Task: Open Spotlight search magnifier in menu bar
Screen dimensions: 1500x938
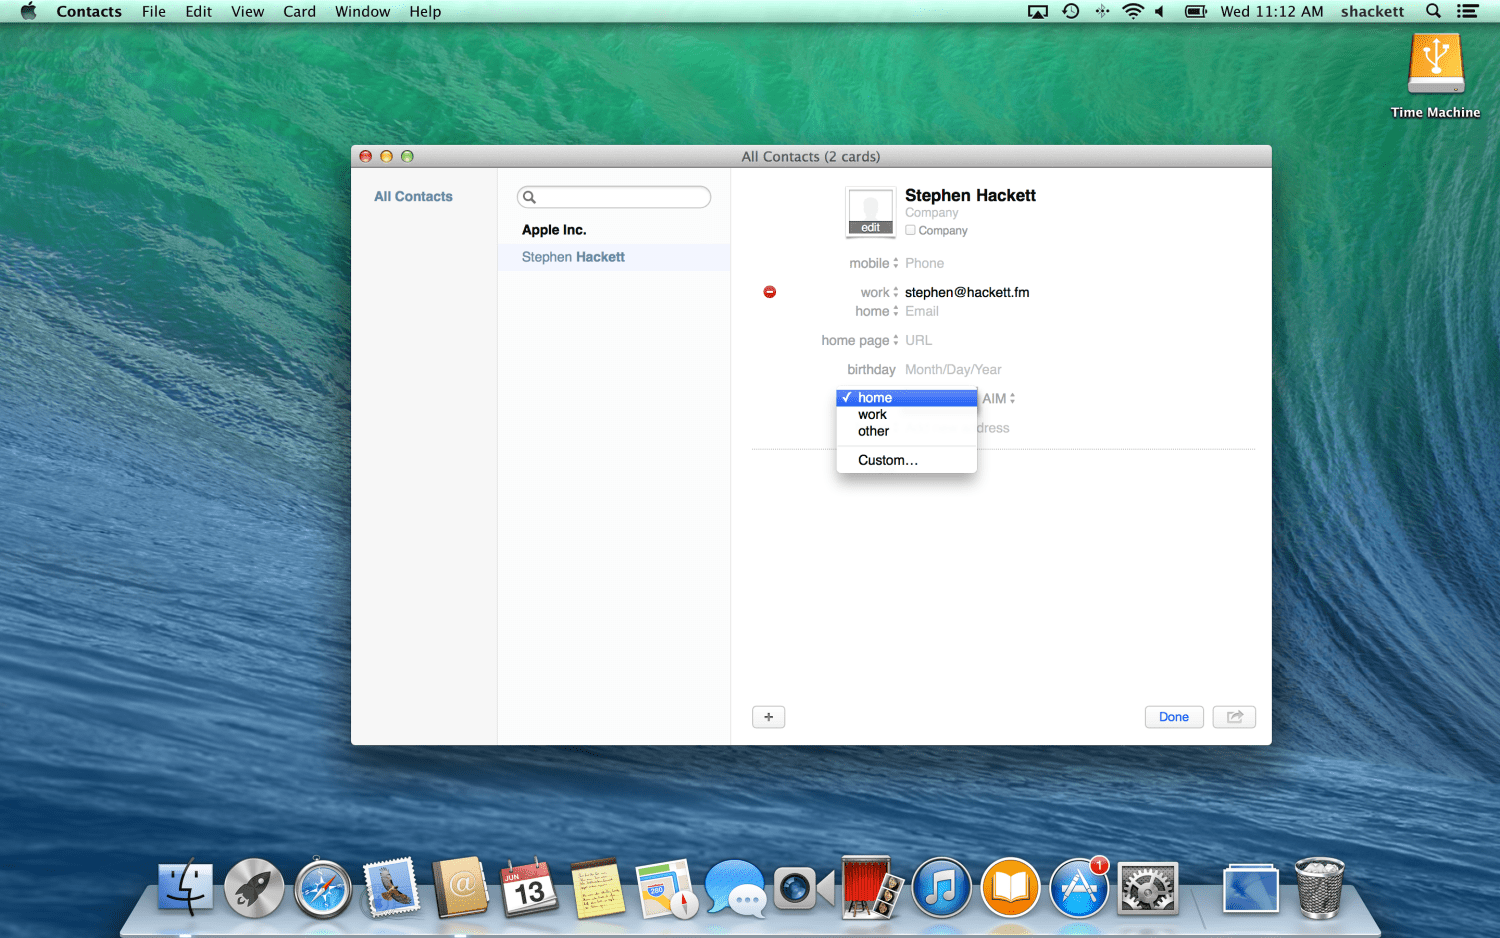Action: (x=1433, y=11)
